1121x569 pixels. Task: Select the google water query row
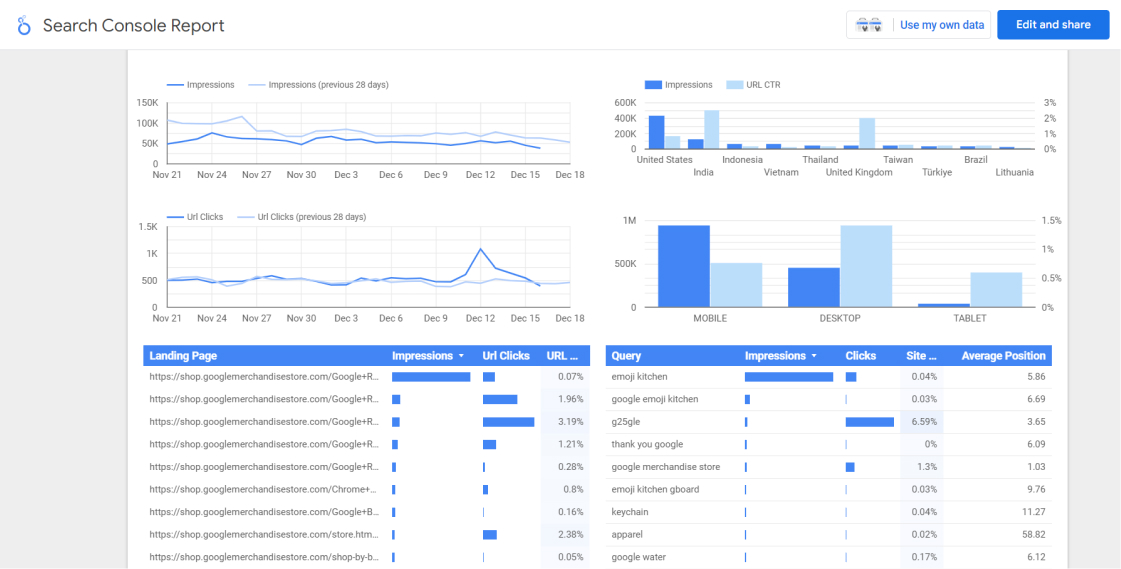(829, 558)
